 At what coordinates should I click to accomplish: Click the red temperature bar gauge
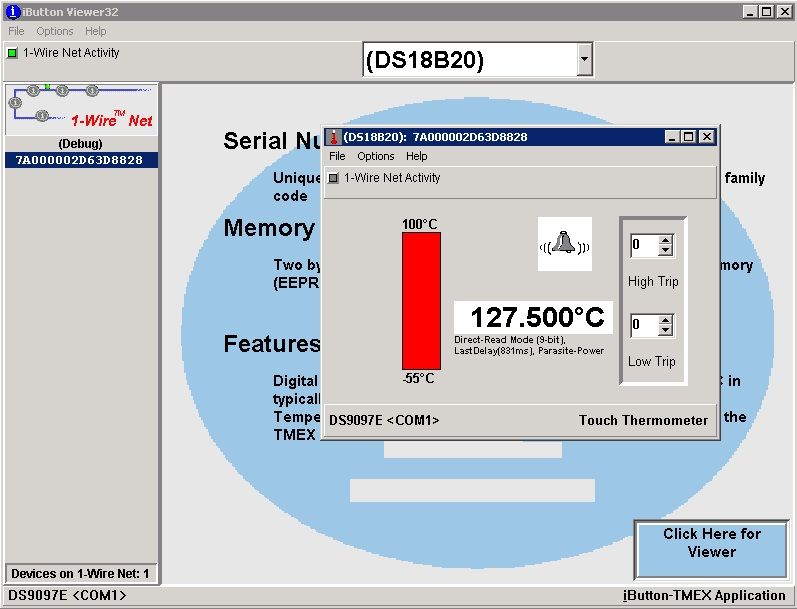421,301
